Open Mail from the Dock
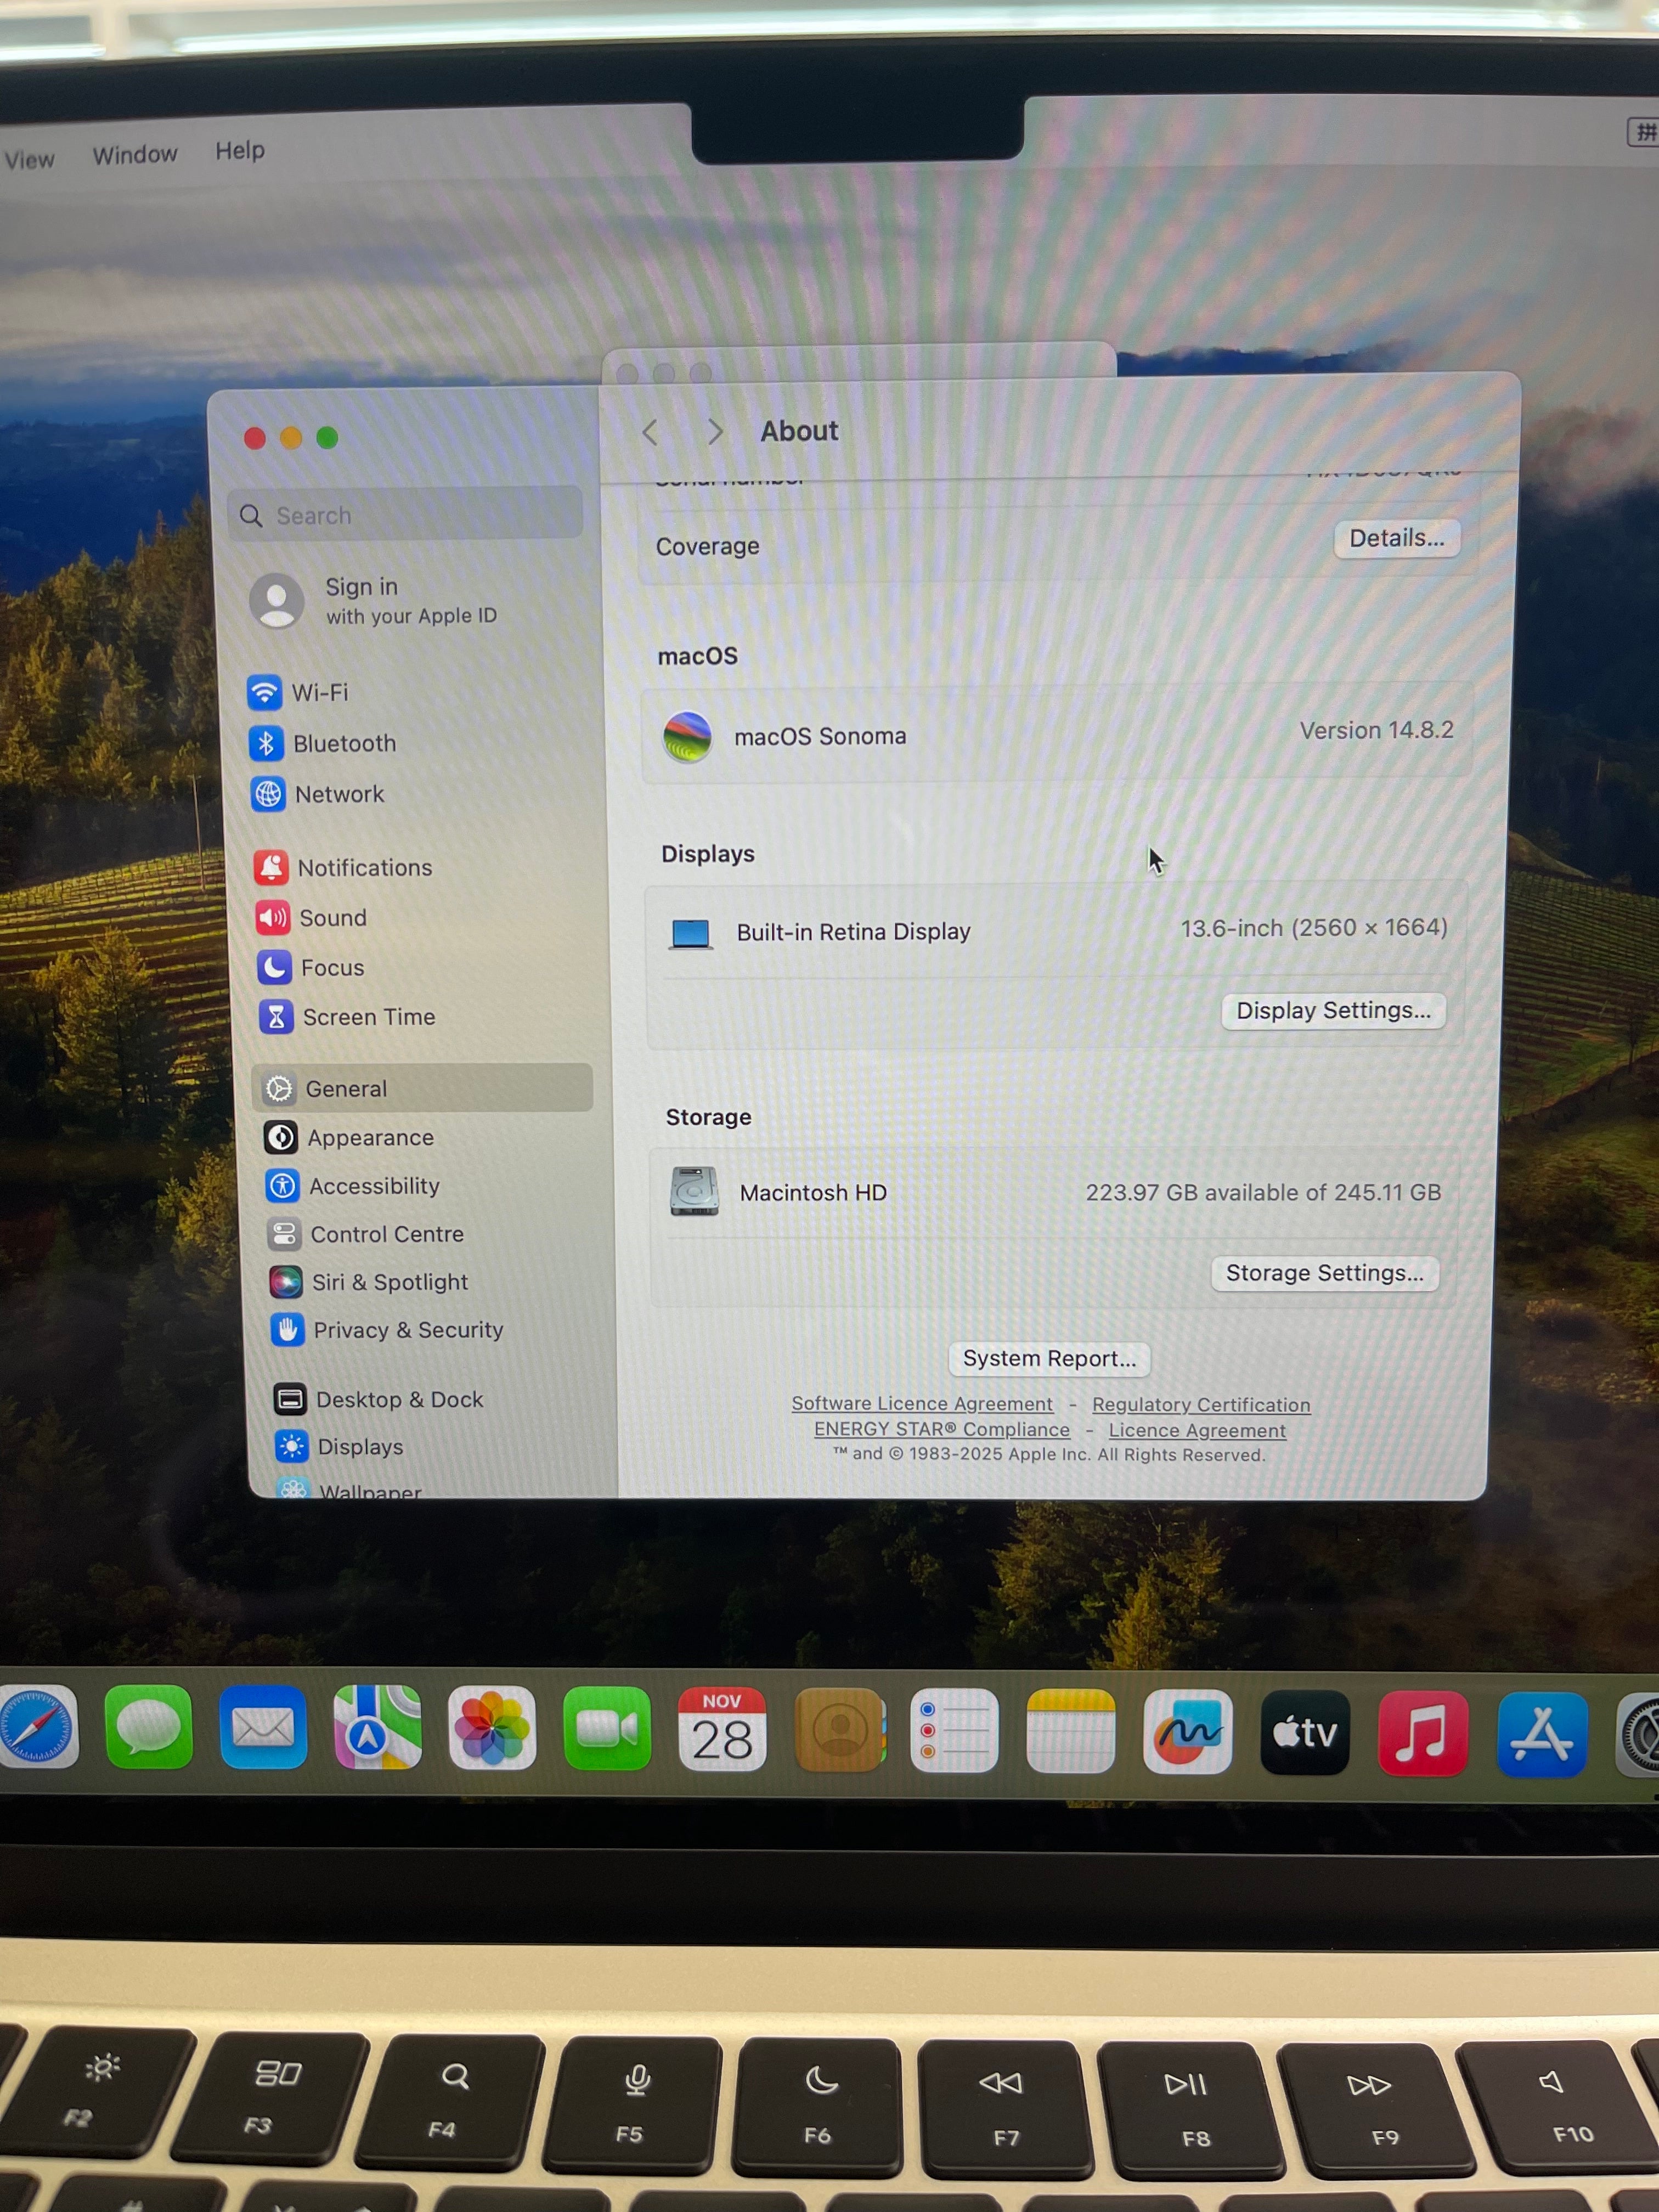Image resolution: width=1659 pixels, height=2212 pixels. (263, 1727)
